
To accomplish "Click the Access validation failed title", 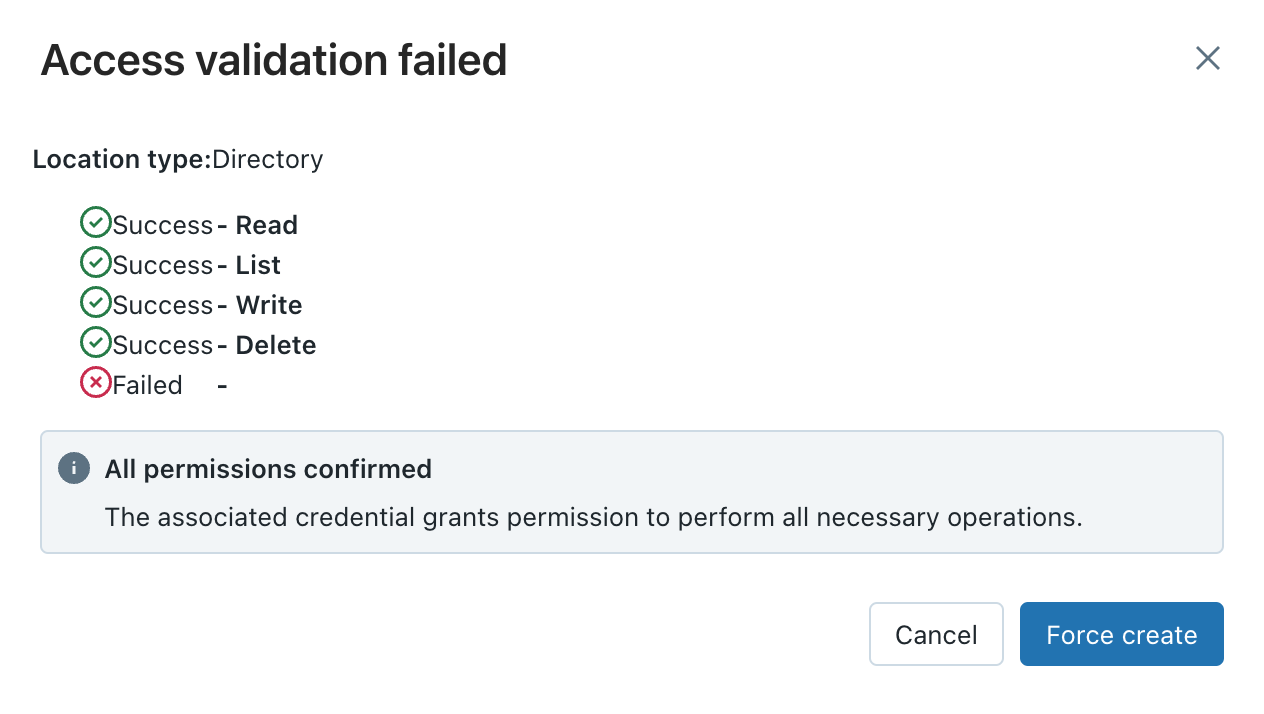I will [273, 60].
